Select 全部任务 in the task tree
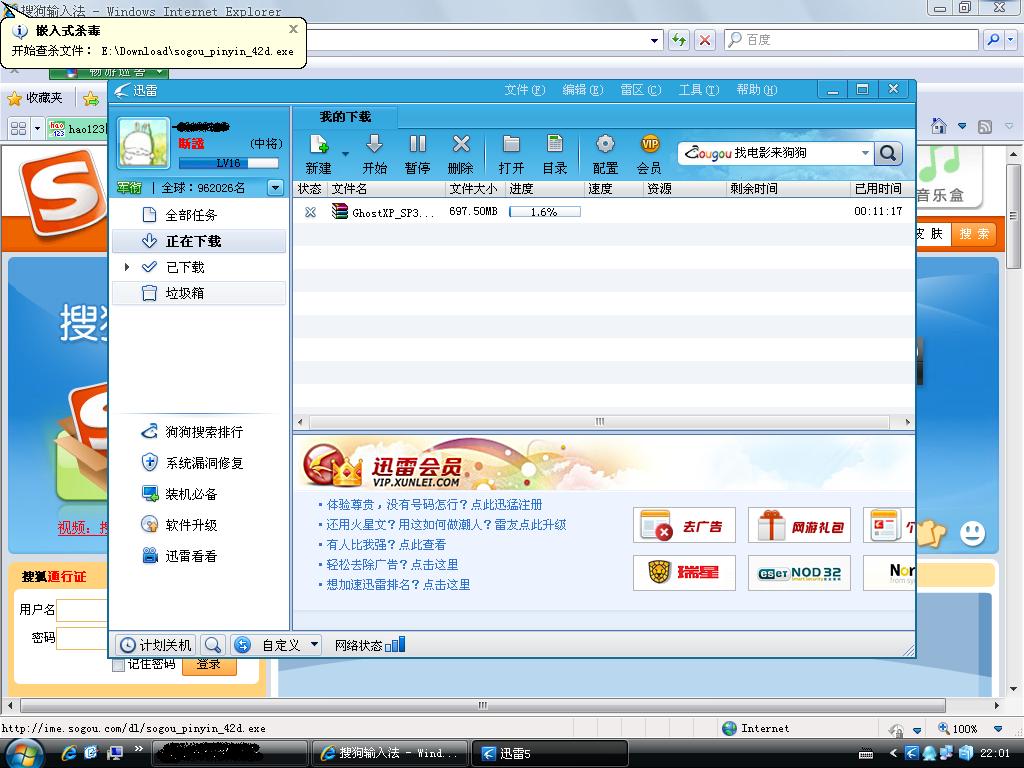Screen dimensions: 1024x768 click(x=199, y=215)
